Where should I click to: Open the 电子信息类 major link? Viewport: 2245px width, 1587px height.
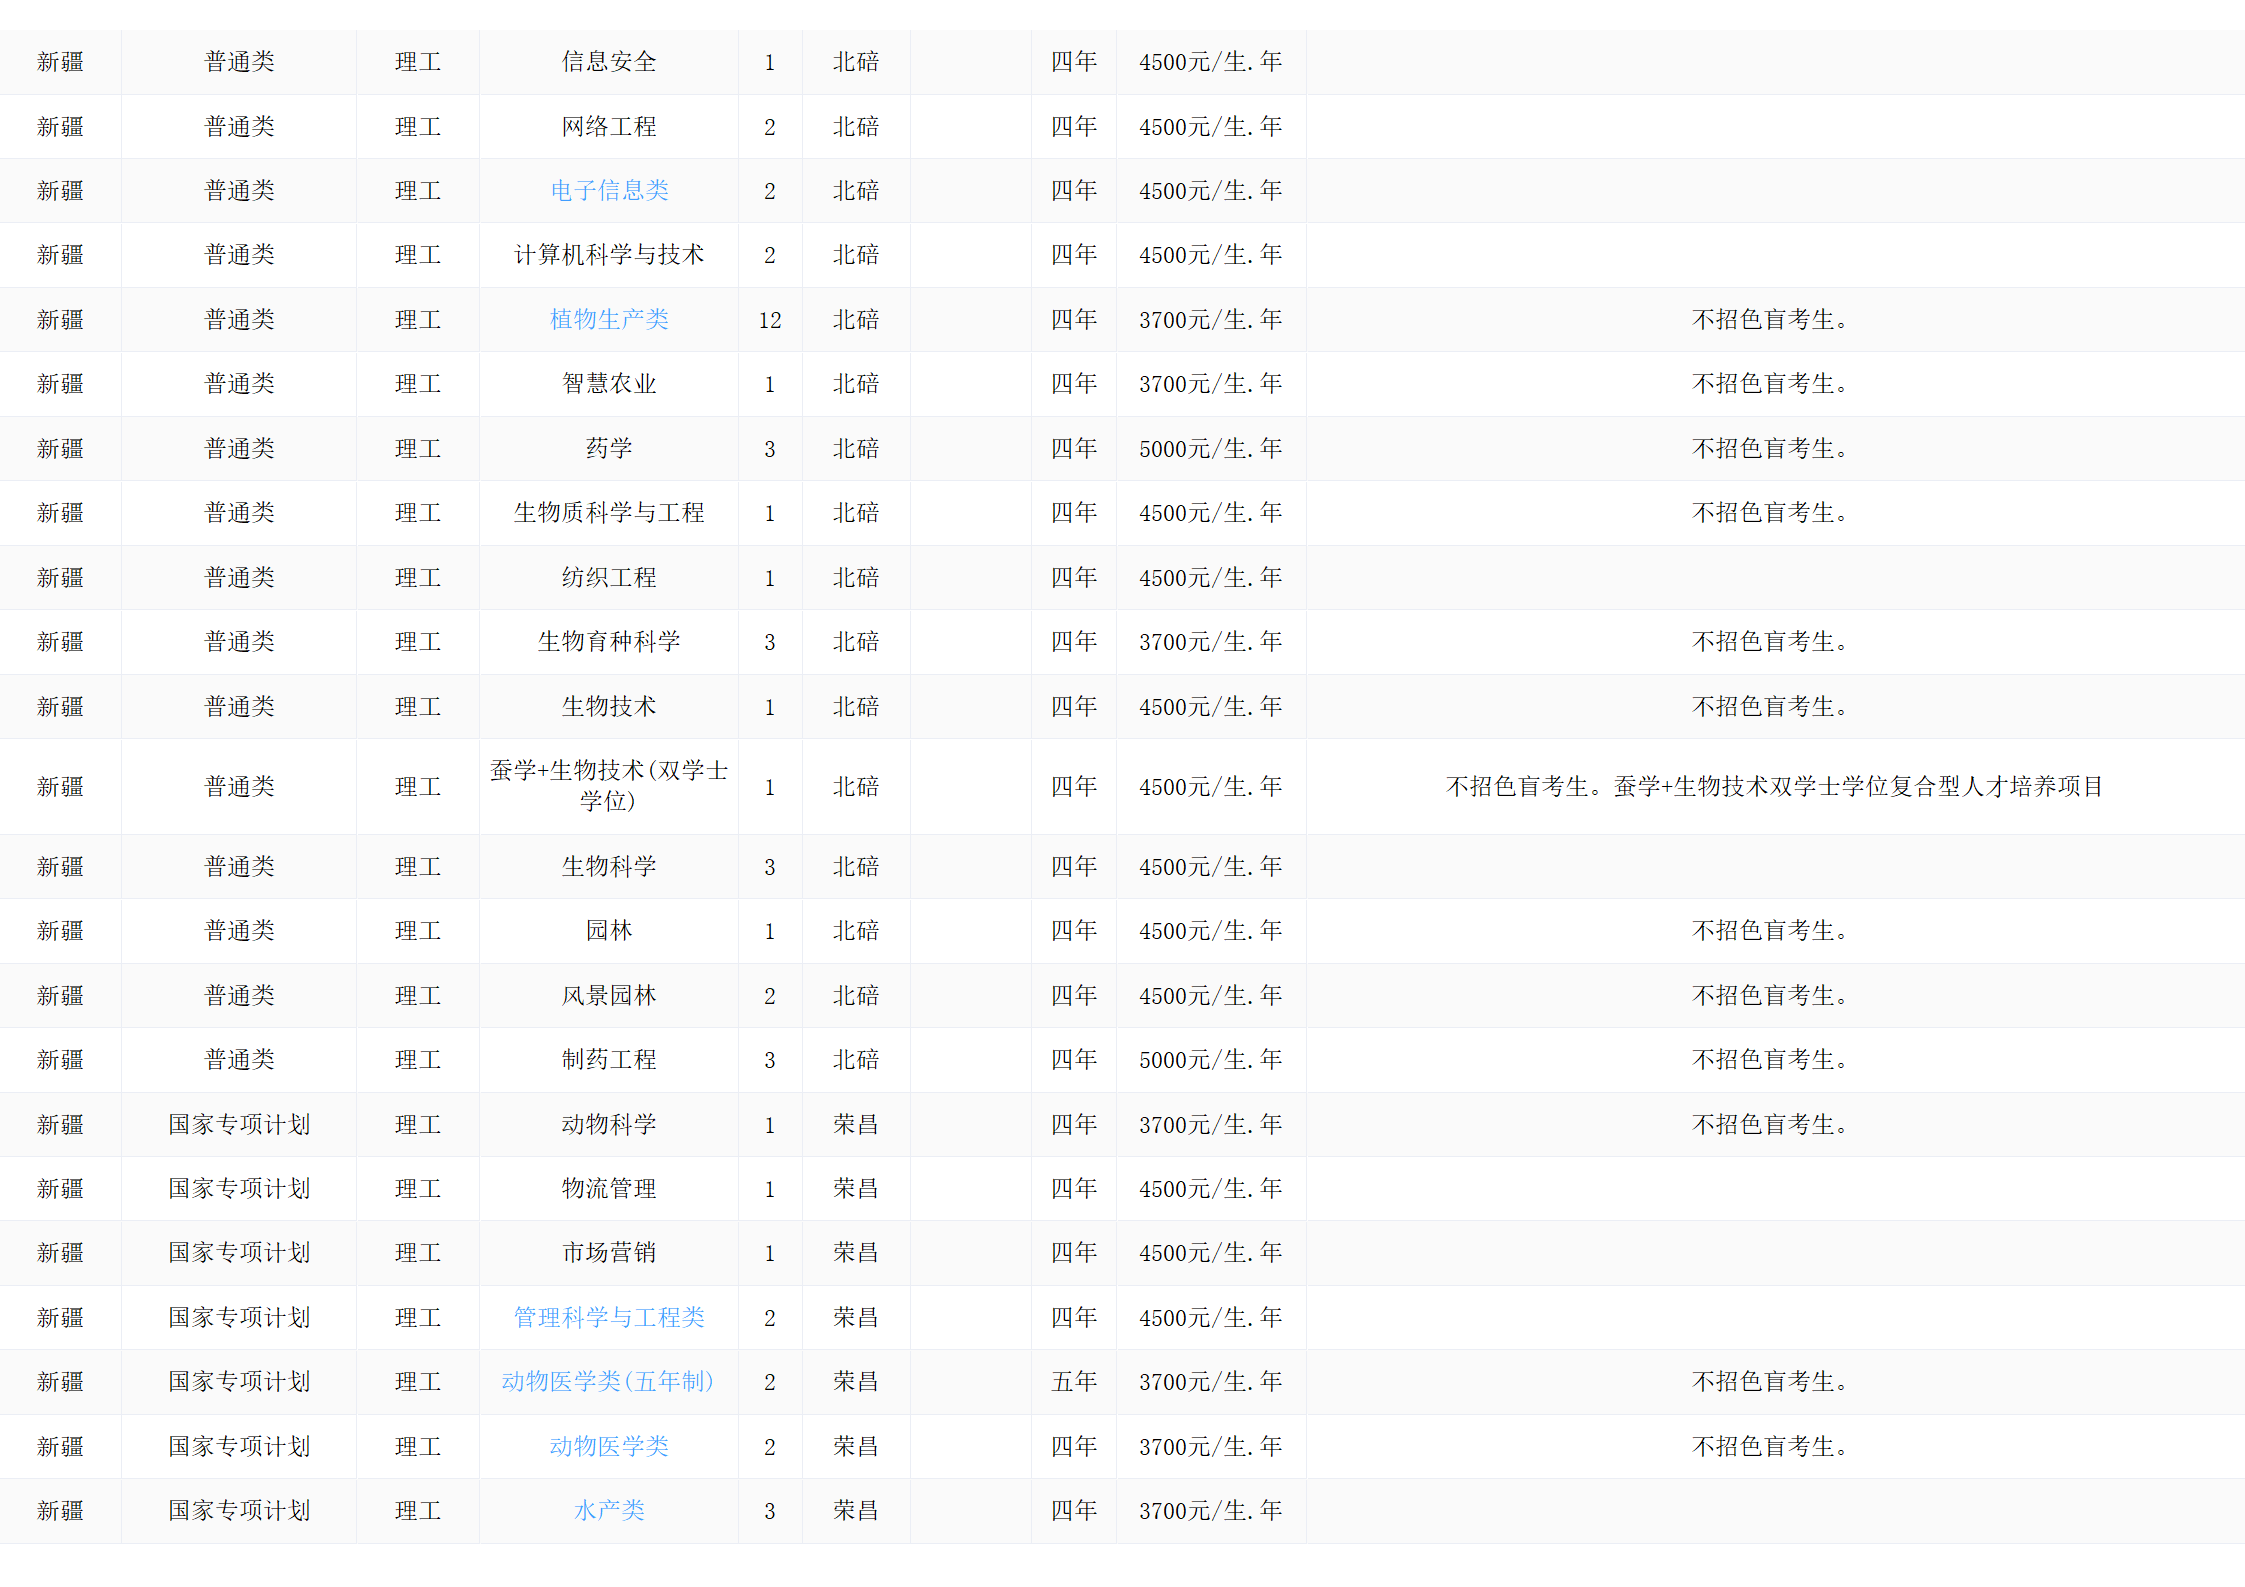(x=609, y=190)
